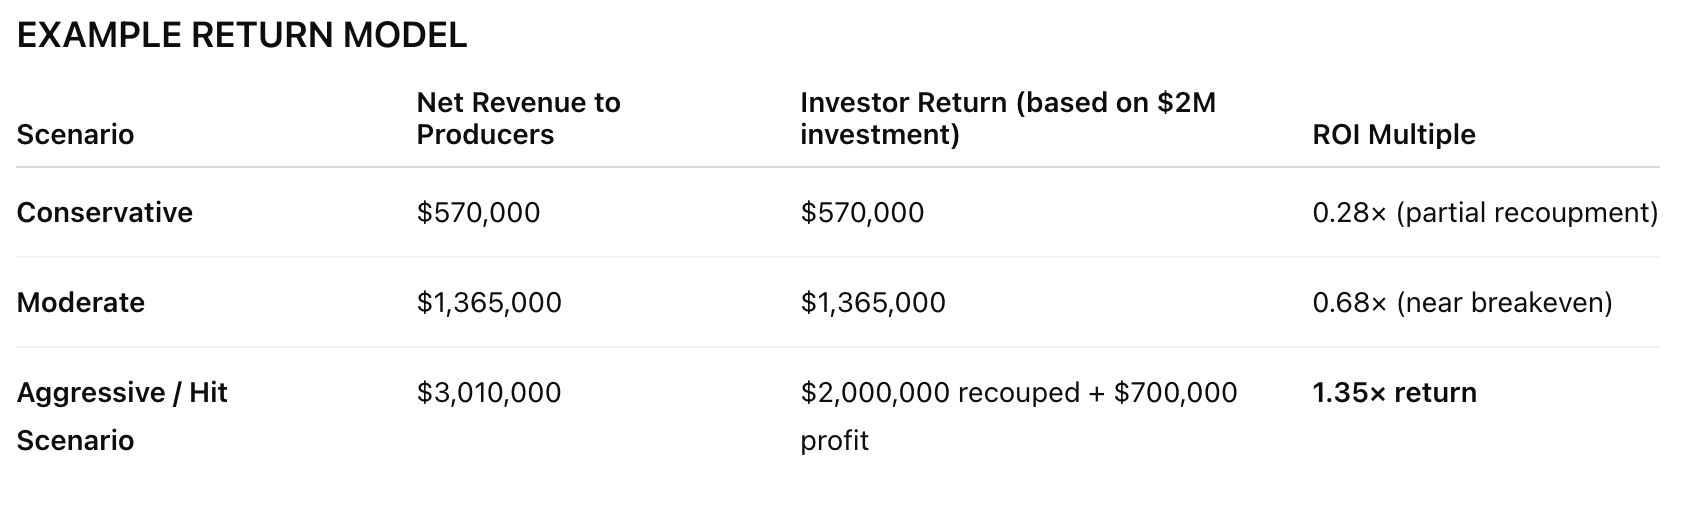Click the Moderate investor return $1,365,000 cell
The height and width of the screenshot is (532, 1702).
pos(873,302)
